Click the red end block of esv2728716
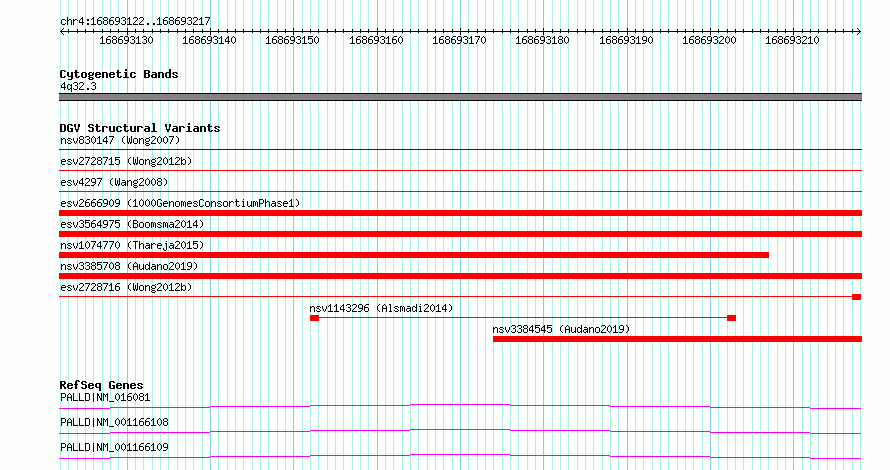This screenshot has width=890, height=470. pos(857,297)
